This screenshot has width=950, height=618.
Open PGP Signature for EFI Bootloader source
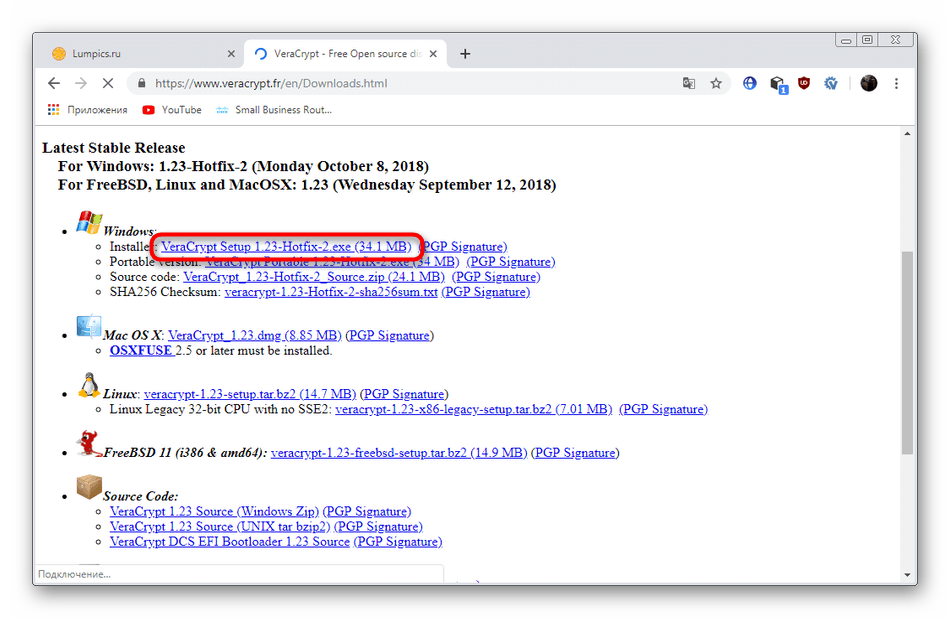pos(398,542)
